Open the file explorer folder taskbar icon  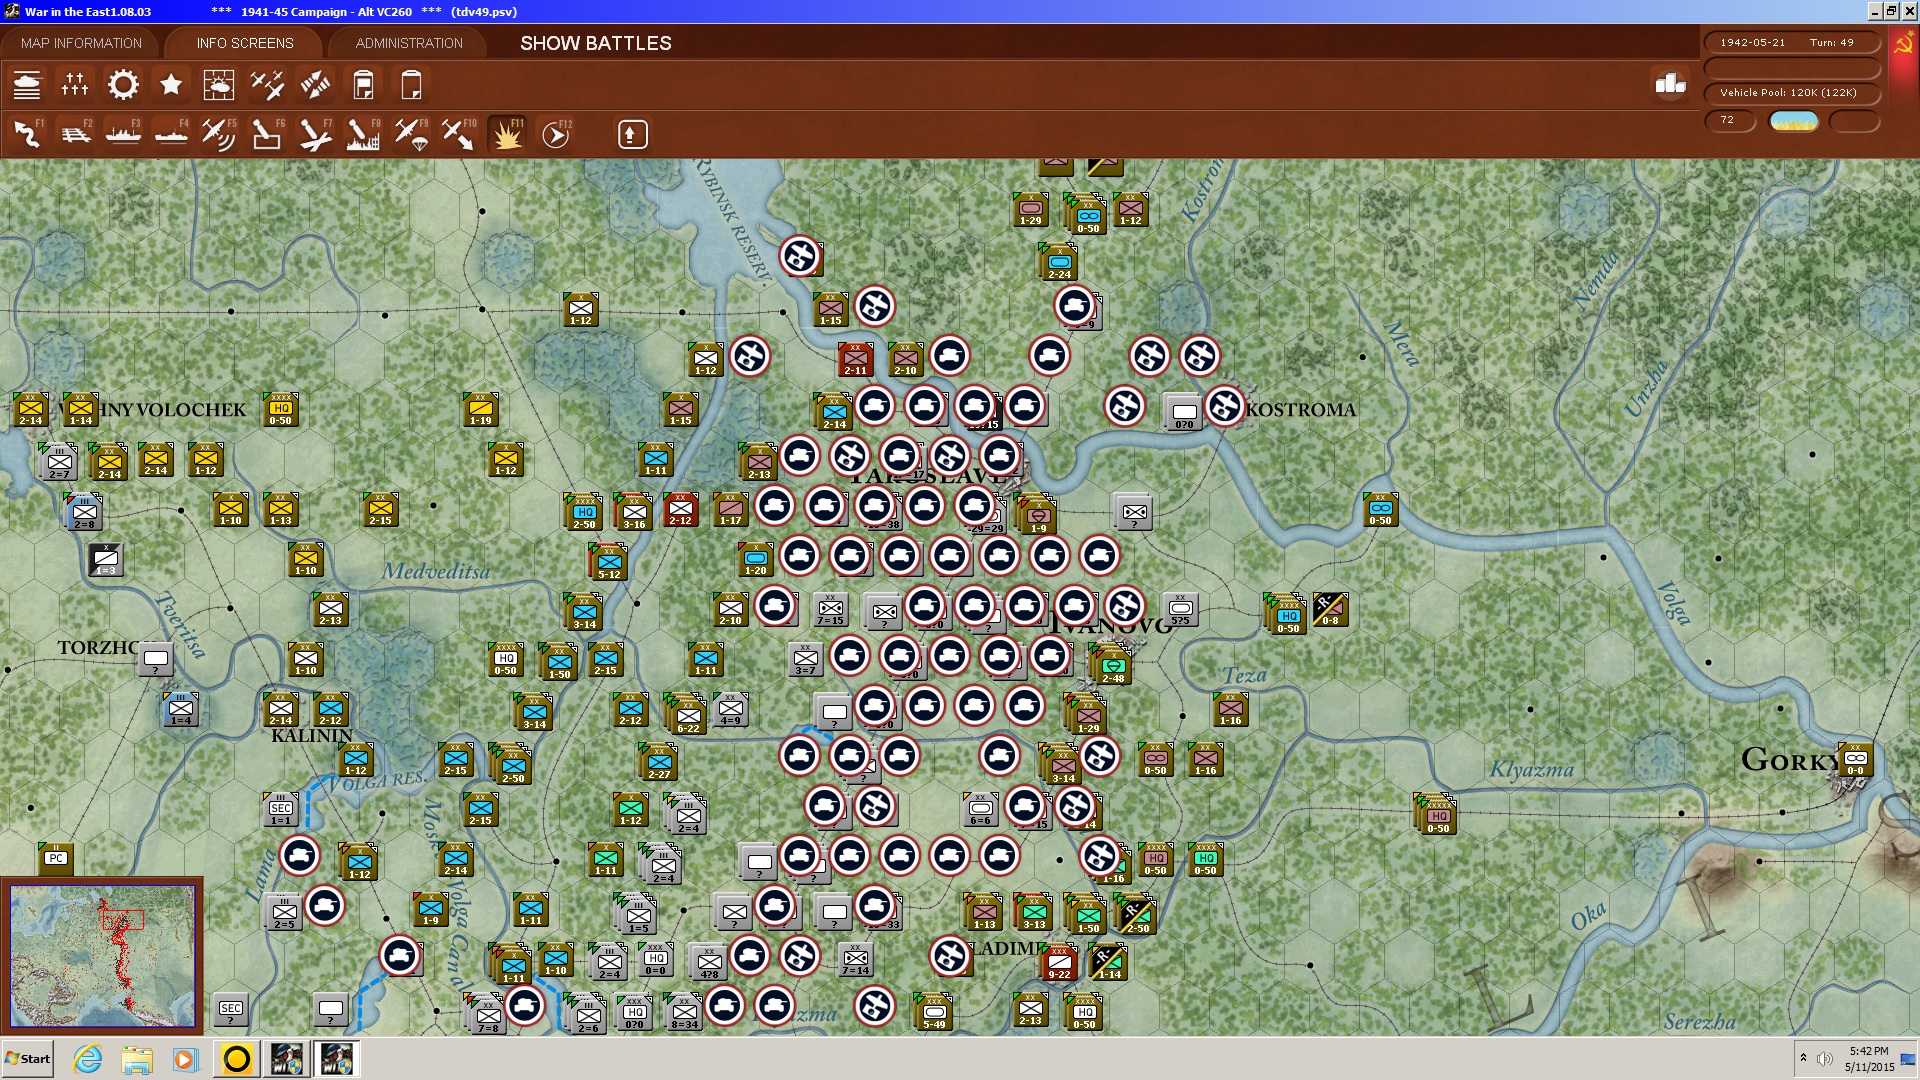point(137,1059)
